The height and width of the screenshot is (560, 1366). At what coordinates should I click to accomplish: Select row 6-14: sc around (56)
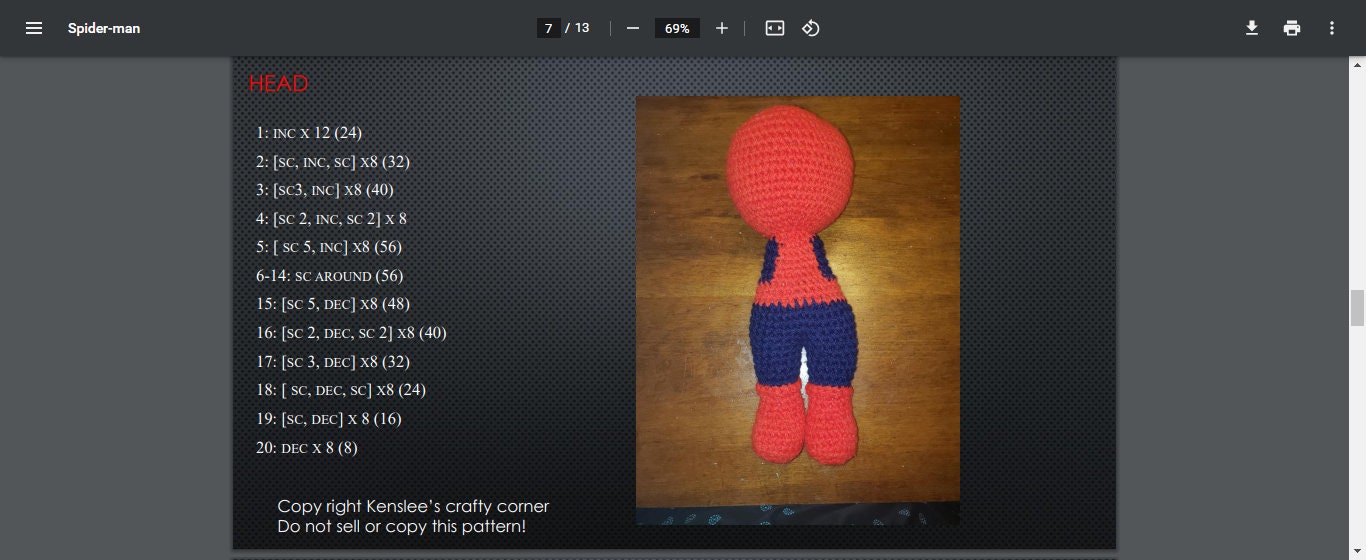[x=330, y=275]
